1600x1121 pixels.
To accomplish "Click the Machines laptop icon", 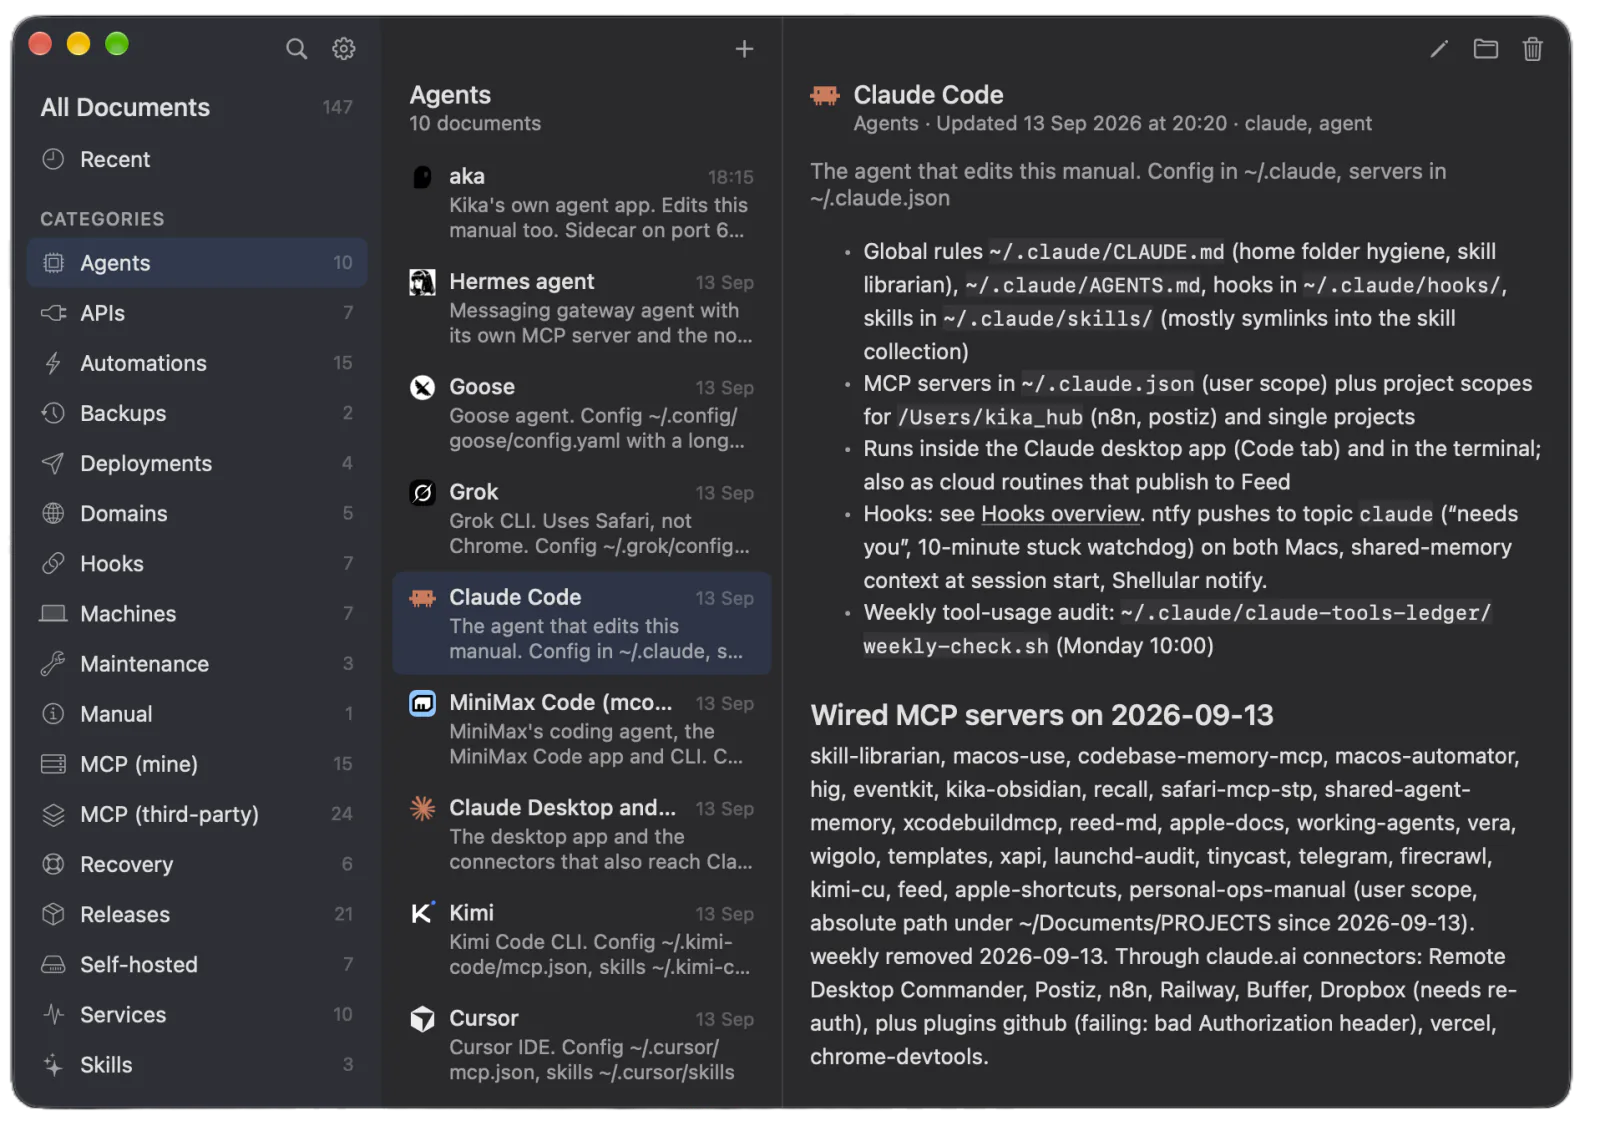I will click(53, 613).
